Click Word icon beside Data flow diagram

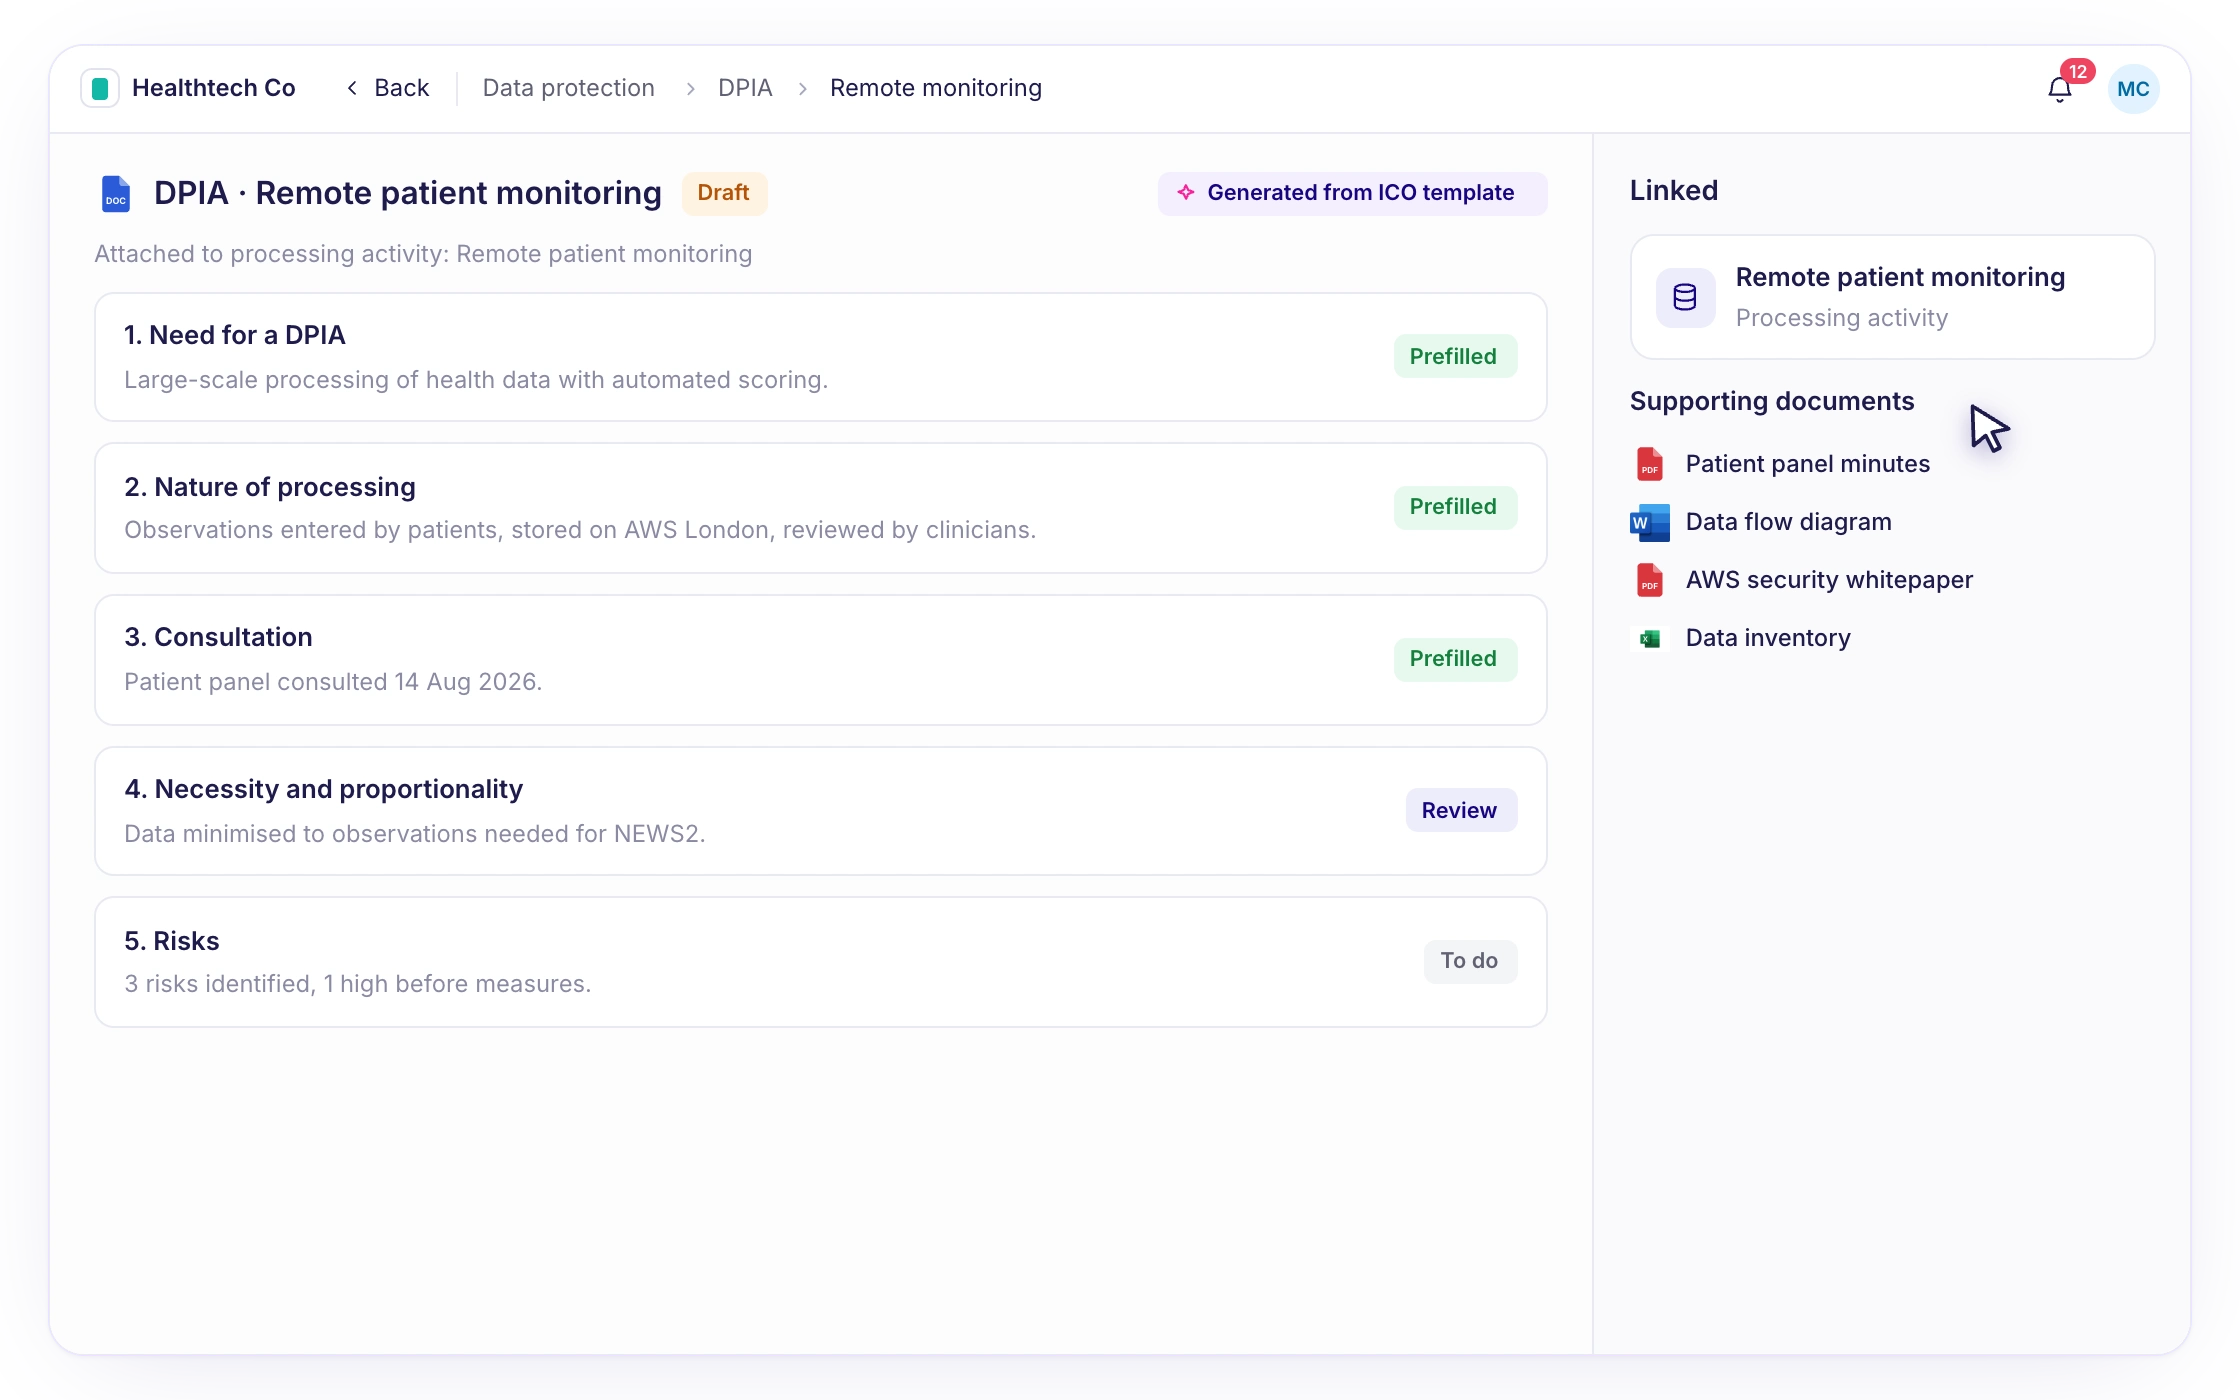click(x=1650, y=522)
